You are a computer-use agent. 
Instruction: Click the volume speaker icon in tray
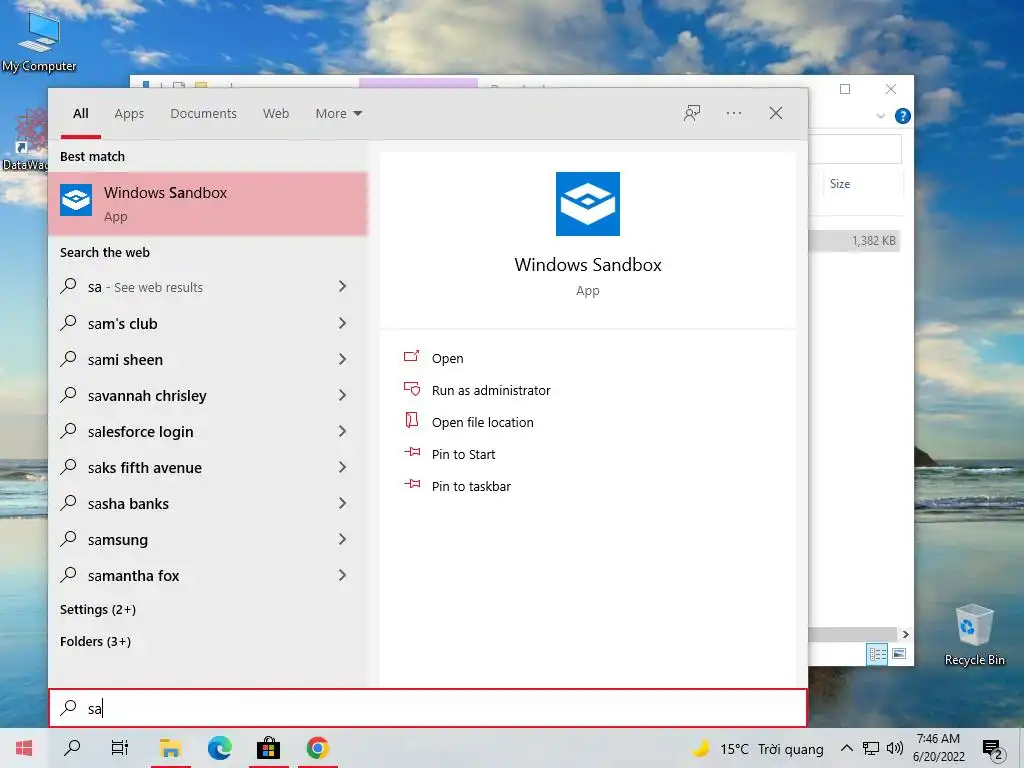pyautogui.click(x=895, y=748)
